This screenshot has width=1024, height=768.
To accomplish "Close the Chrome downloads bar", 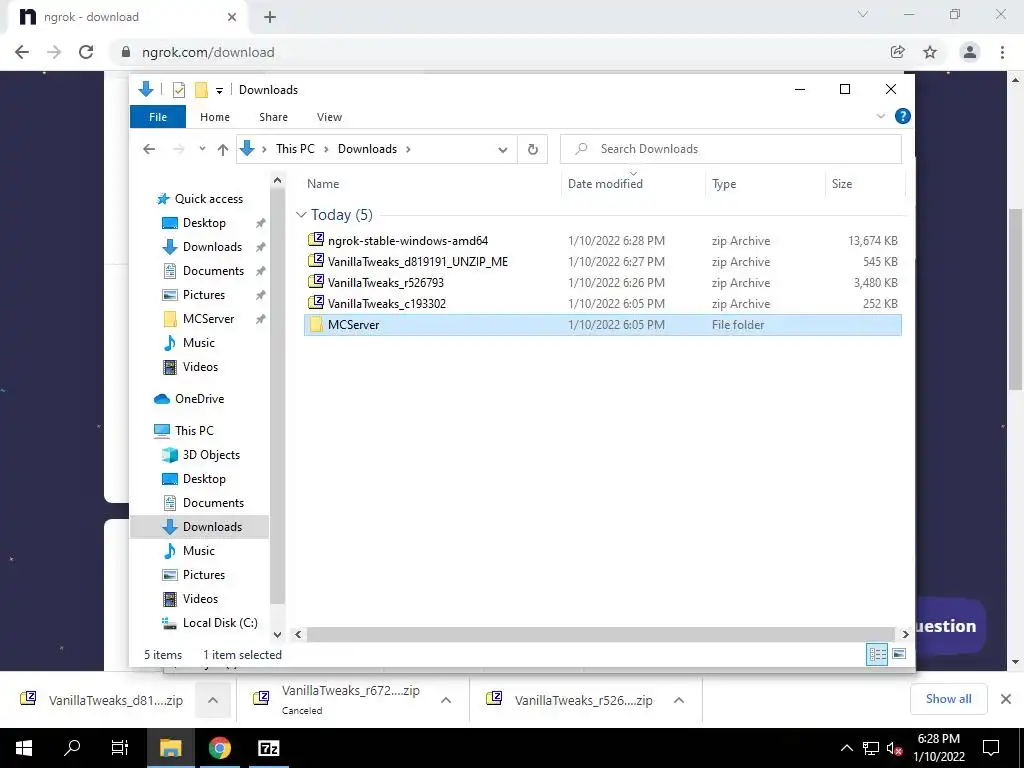I will point(1006,699).
